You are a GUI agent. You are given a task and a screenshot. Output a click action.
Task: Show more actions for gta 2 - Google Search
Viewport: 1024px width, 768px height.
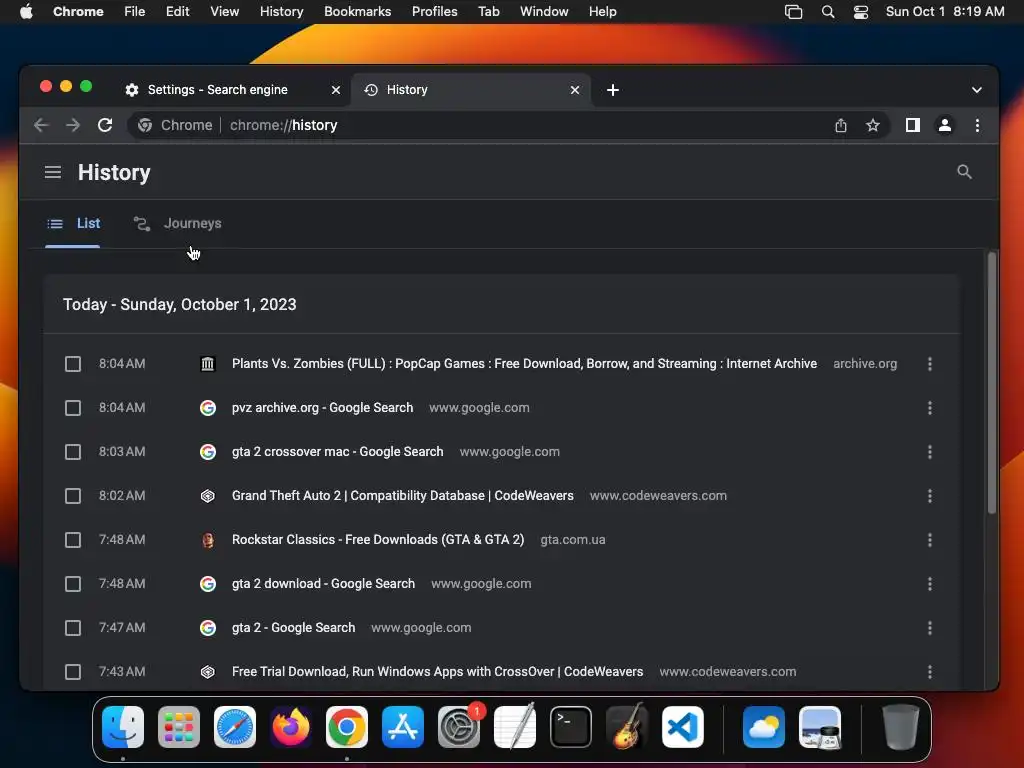[930, 628]
